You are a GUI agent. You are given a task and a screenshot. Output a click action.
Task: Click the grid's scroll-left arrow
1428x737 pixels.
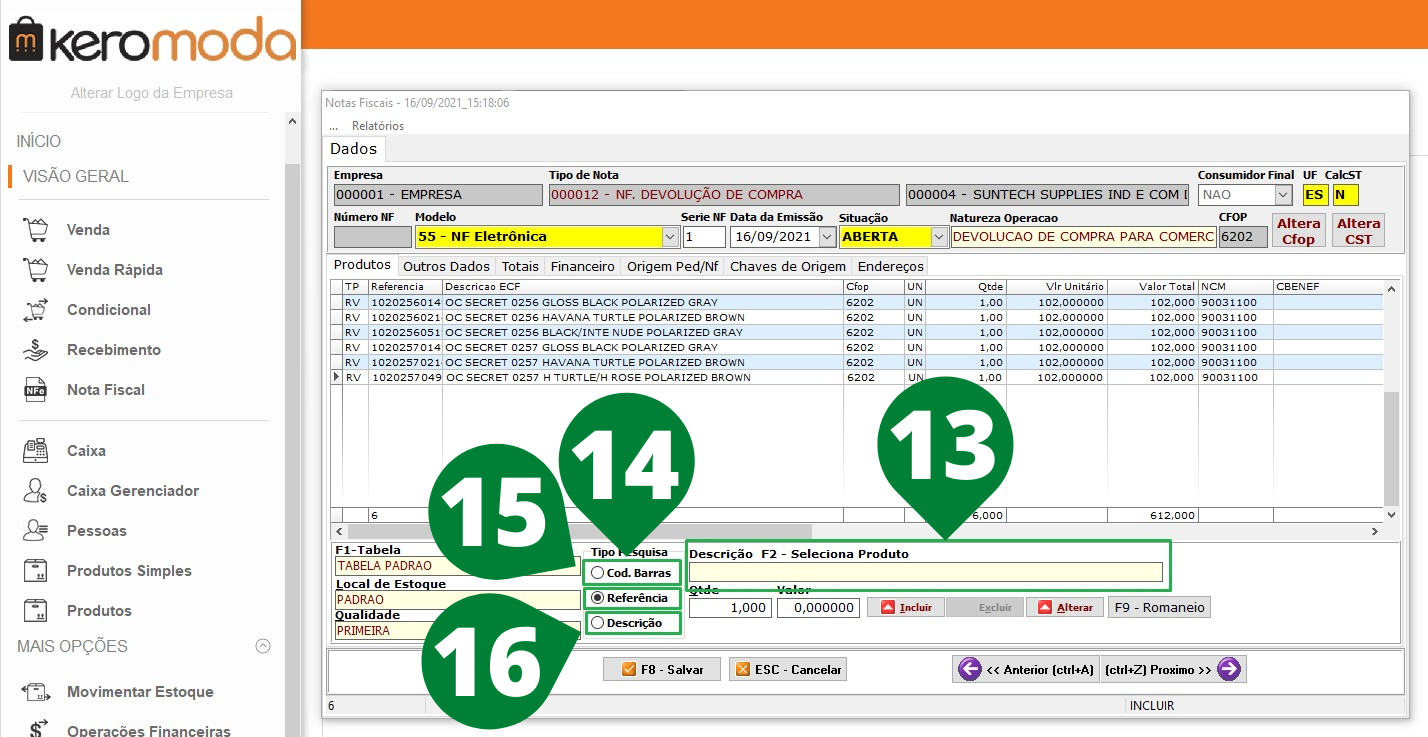[x=338, y=531]
